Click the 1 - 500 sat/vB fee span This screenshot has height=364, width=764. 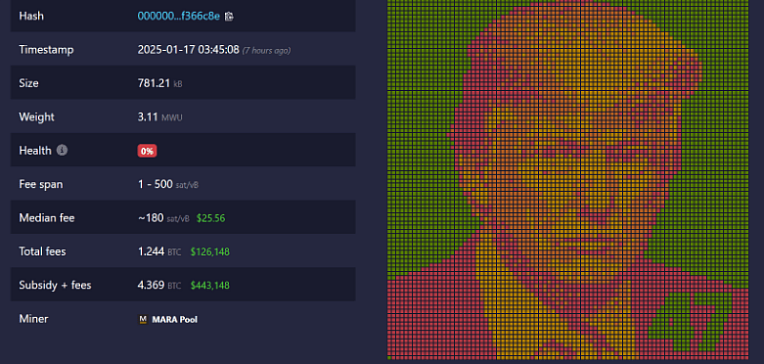point(168,184)
